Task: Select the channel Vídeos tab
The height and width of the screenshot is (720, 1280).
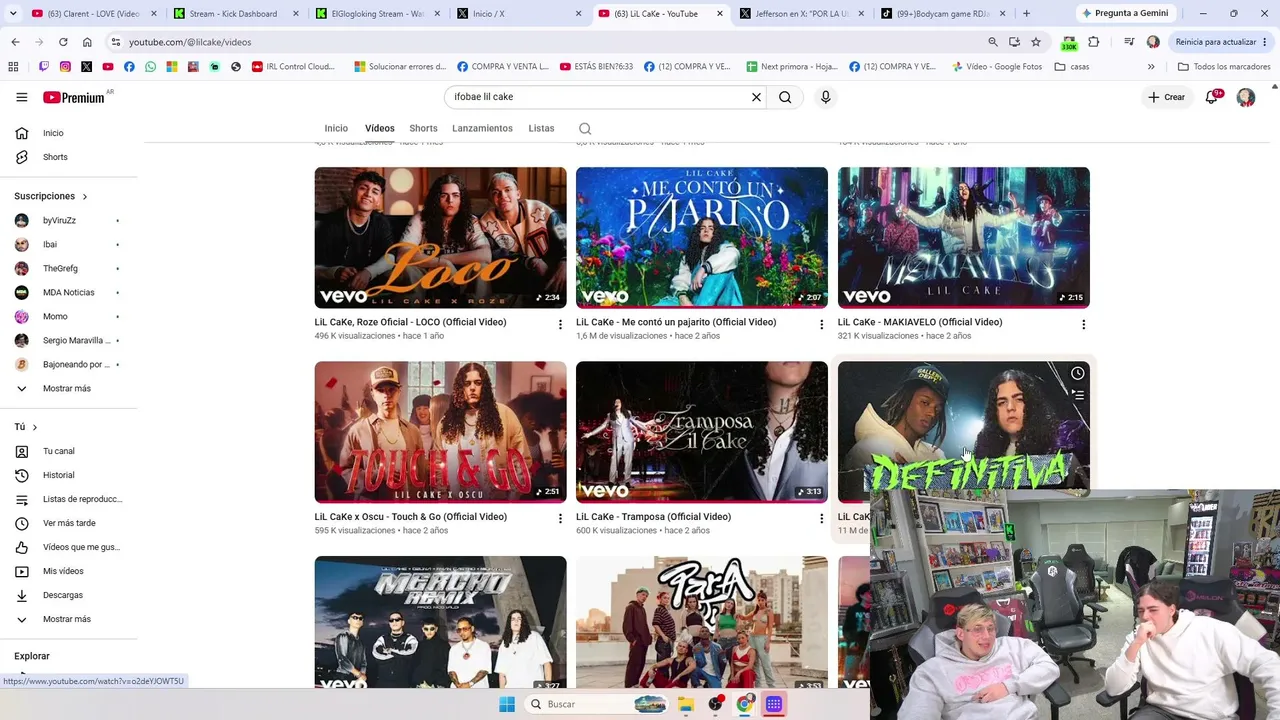Action: coord(380,128)
